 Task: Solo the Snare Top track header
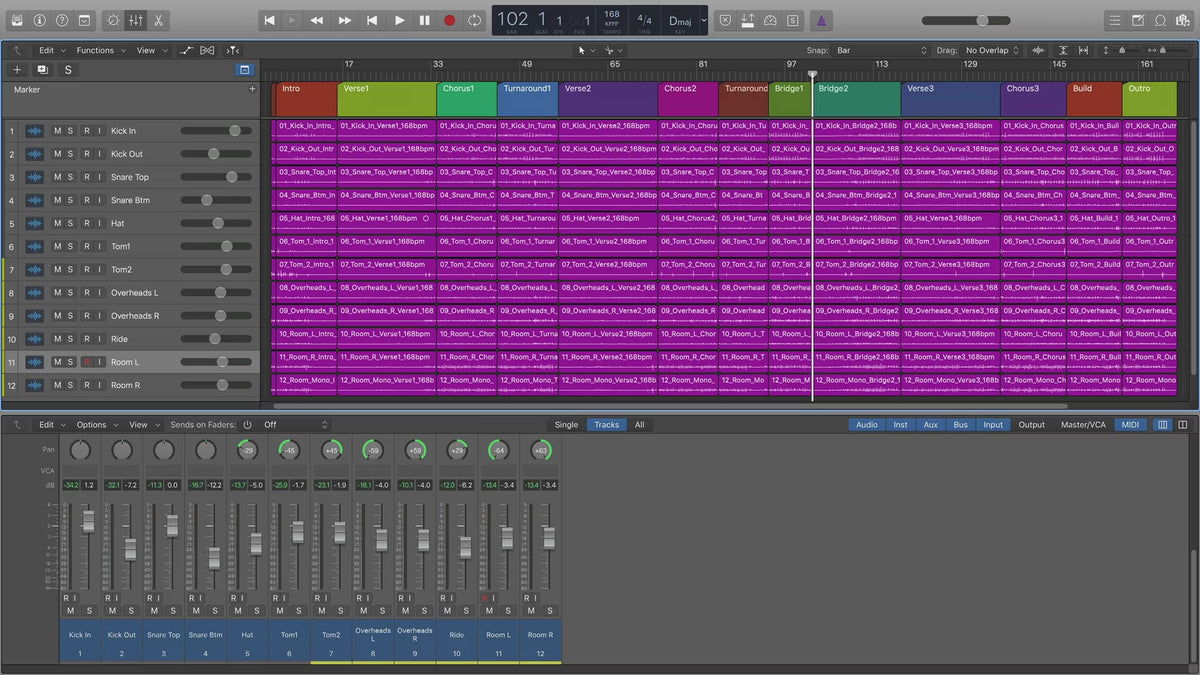71,177
